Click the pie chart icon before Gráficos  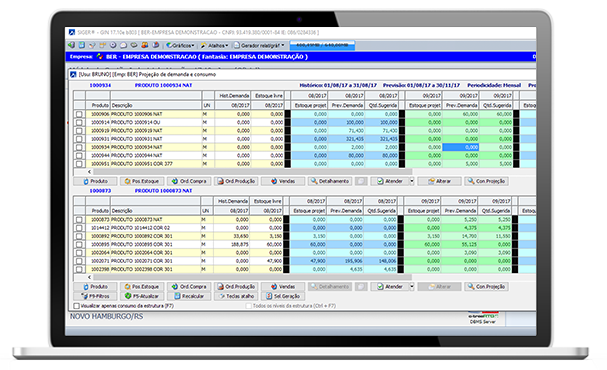pyautogui.click(x=169, y=45)
